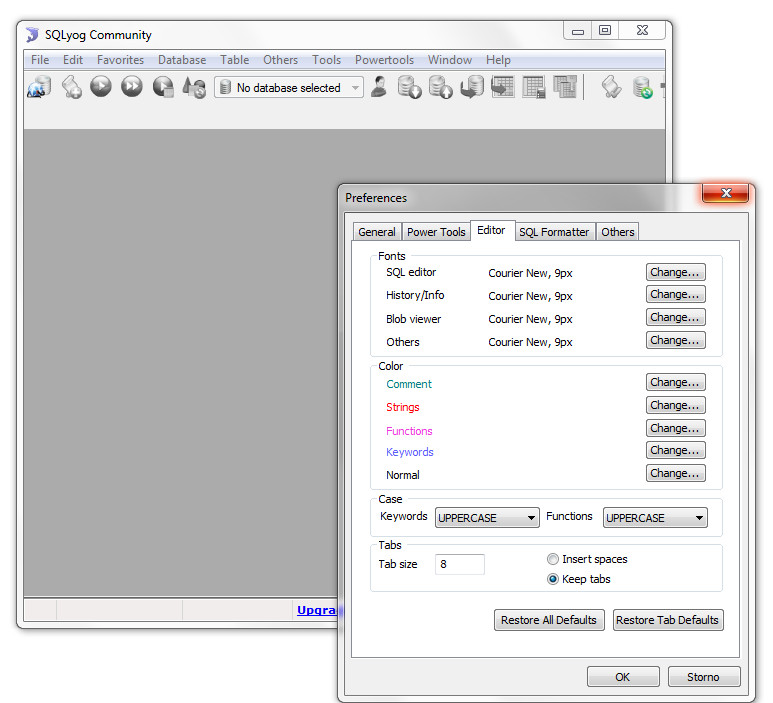Viewport: 773px width, 703px height.
Task: Switch to the General tab
Action: 377,232
